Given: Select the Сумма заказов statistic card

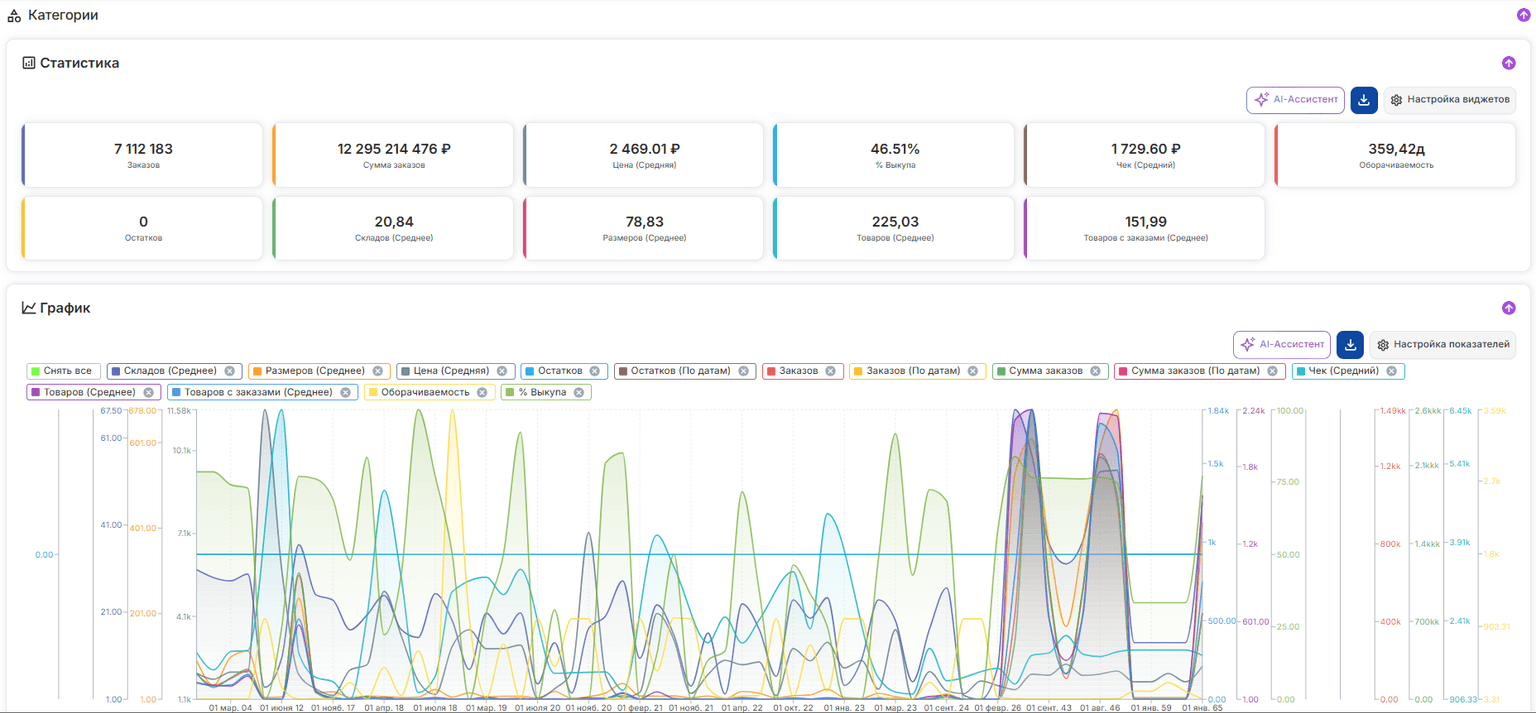Looking at the screenshot, I should (x=393, y=155).
